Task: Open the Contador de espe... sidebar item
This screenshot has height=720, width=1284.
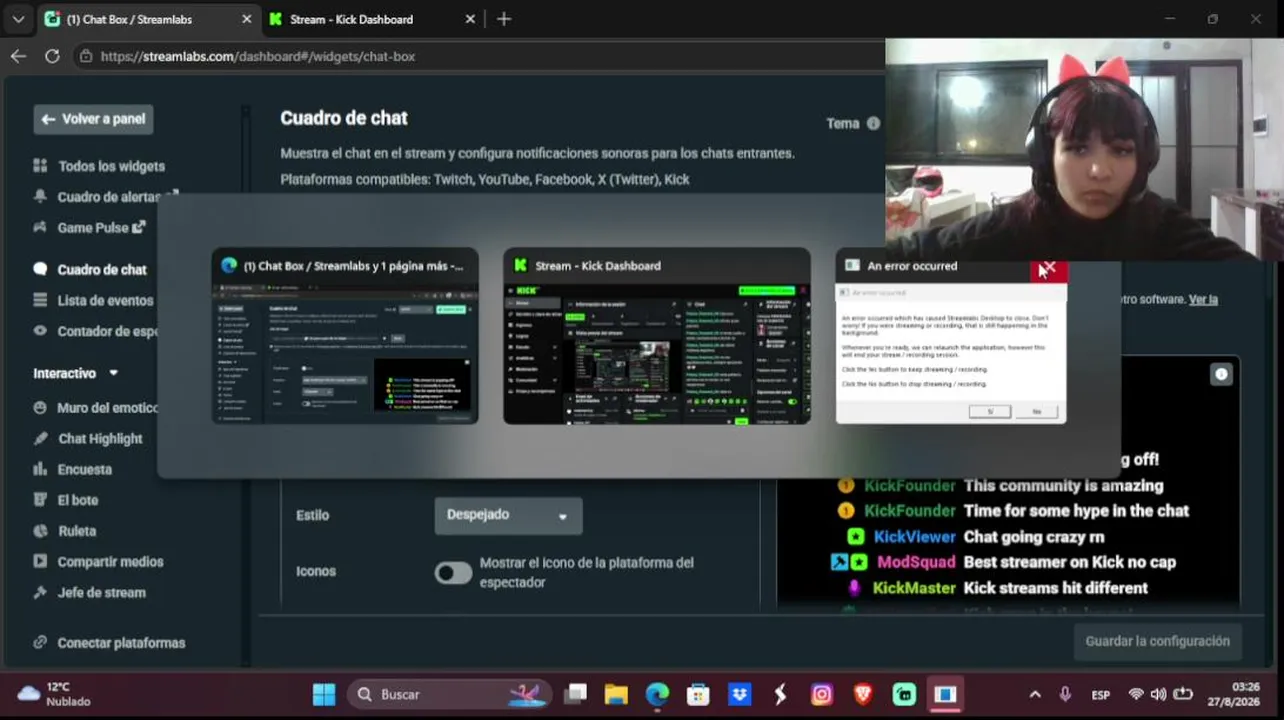Action: [x=97, y=331]
